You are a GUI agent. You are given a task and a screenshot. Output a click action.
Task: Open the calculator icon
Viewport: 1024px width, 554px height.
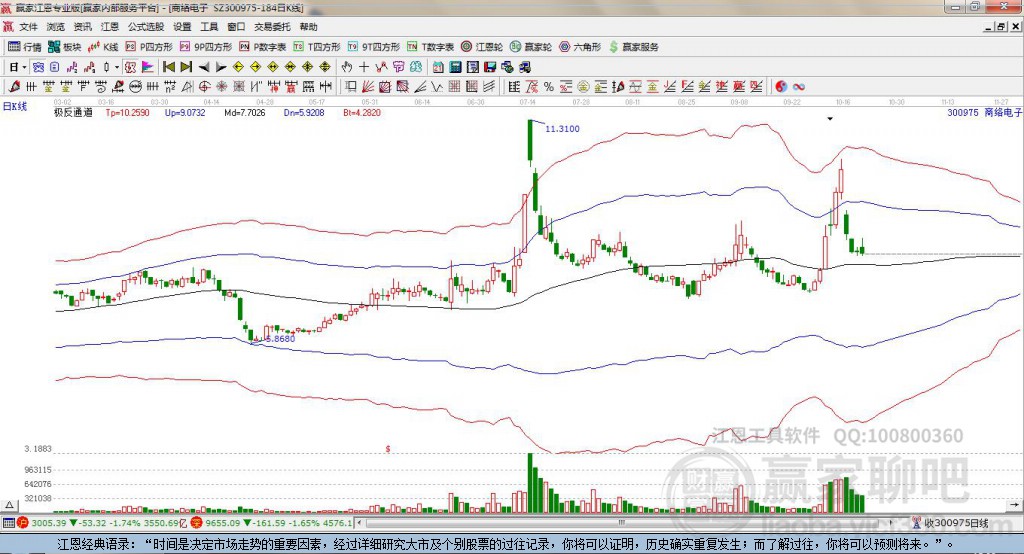(x=455, y=67)
